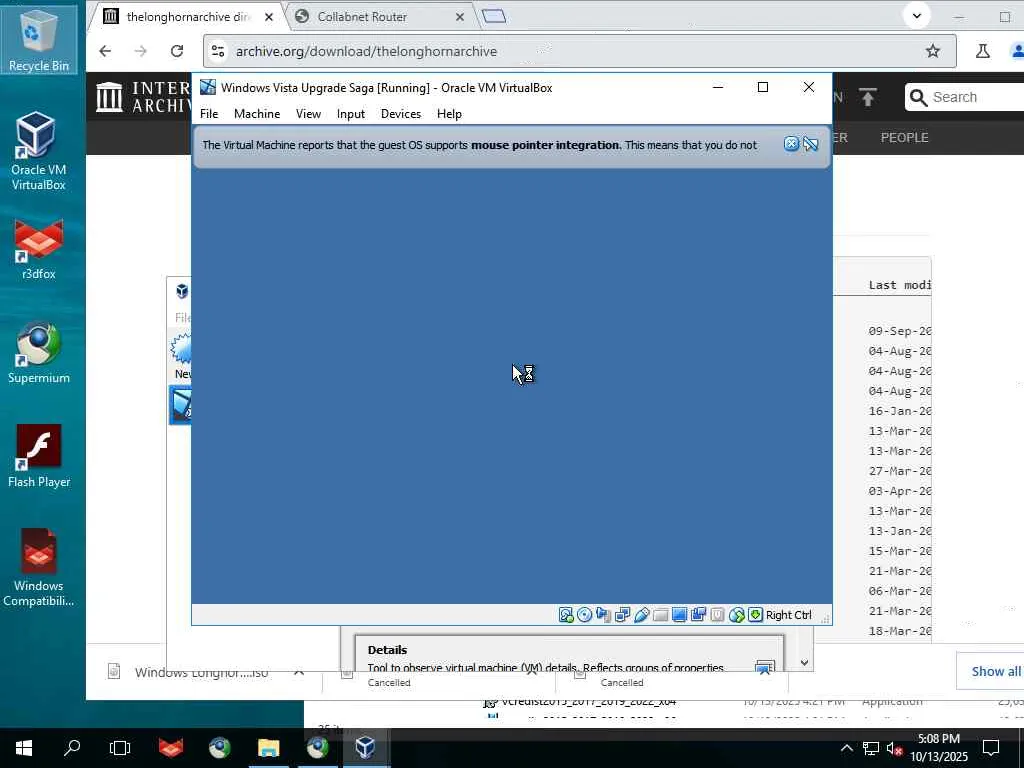Open the Devices menu in VirtualBox
The width and height of the screenshot is (1024, 768).
401,114
